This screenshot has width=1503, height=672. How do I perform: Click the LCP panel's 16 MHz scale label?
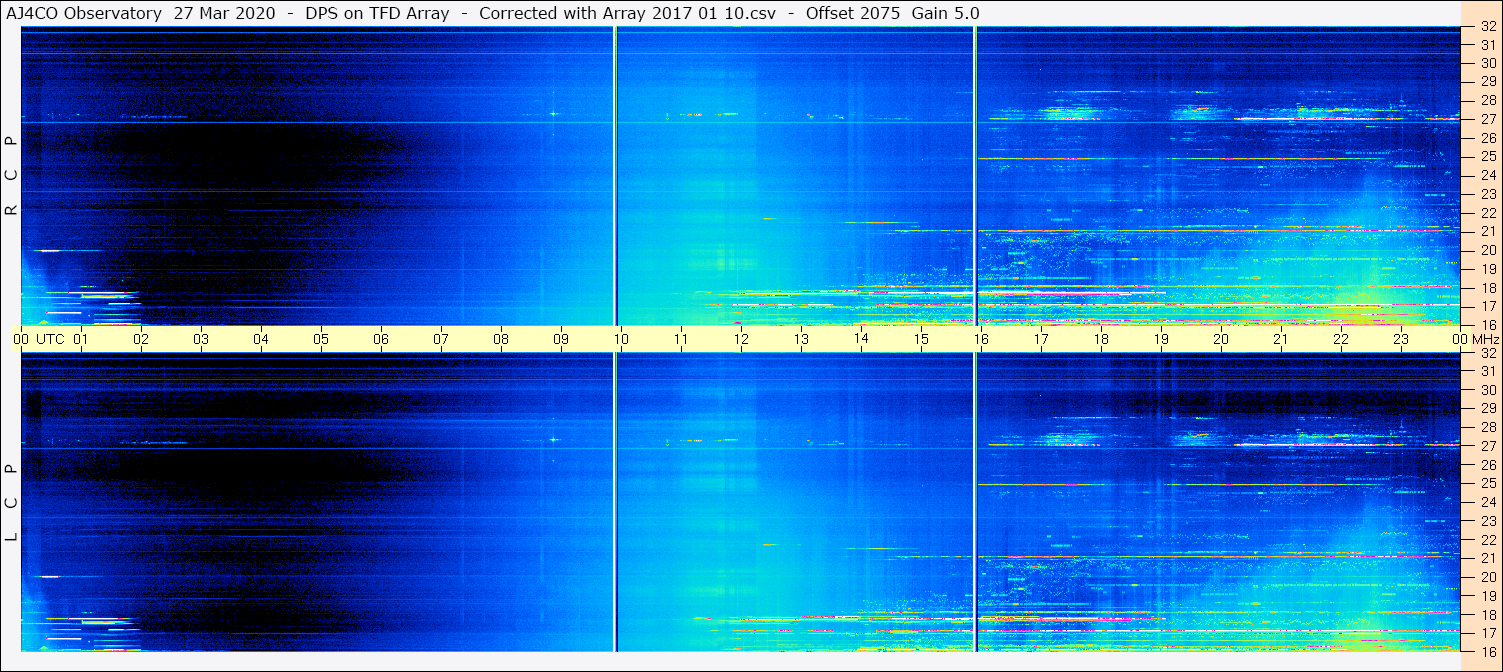point(1487,651)
